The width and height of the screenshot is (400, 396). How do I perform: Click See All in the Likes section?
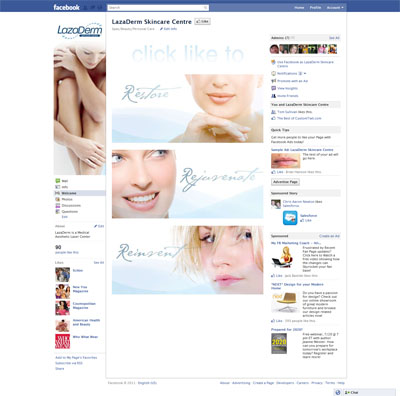click(99, 263)
